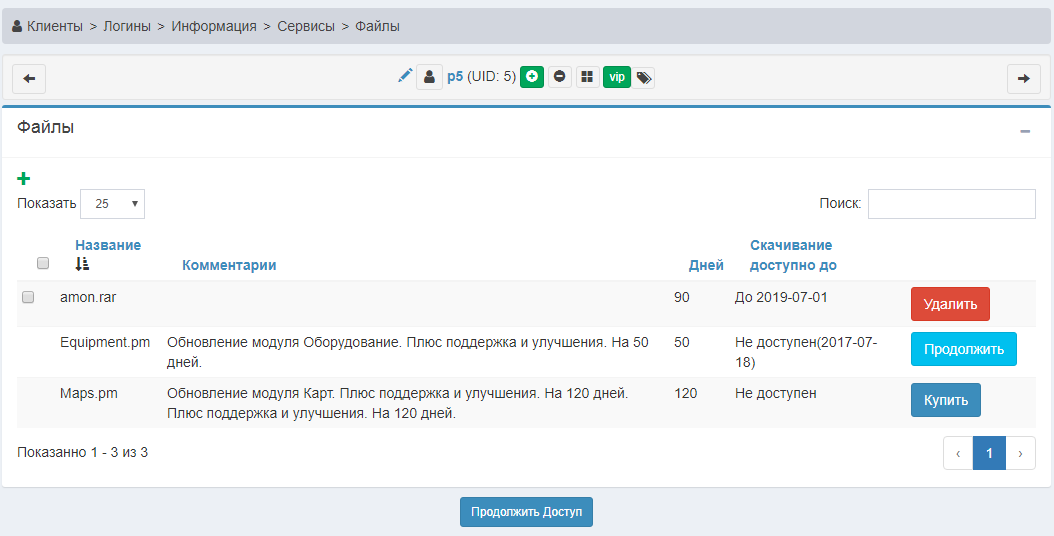Screen dimensions: 1054x536
Task: Click the pencil edit icon
Action: point(405,76)
